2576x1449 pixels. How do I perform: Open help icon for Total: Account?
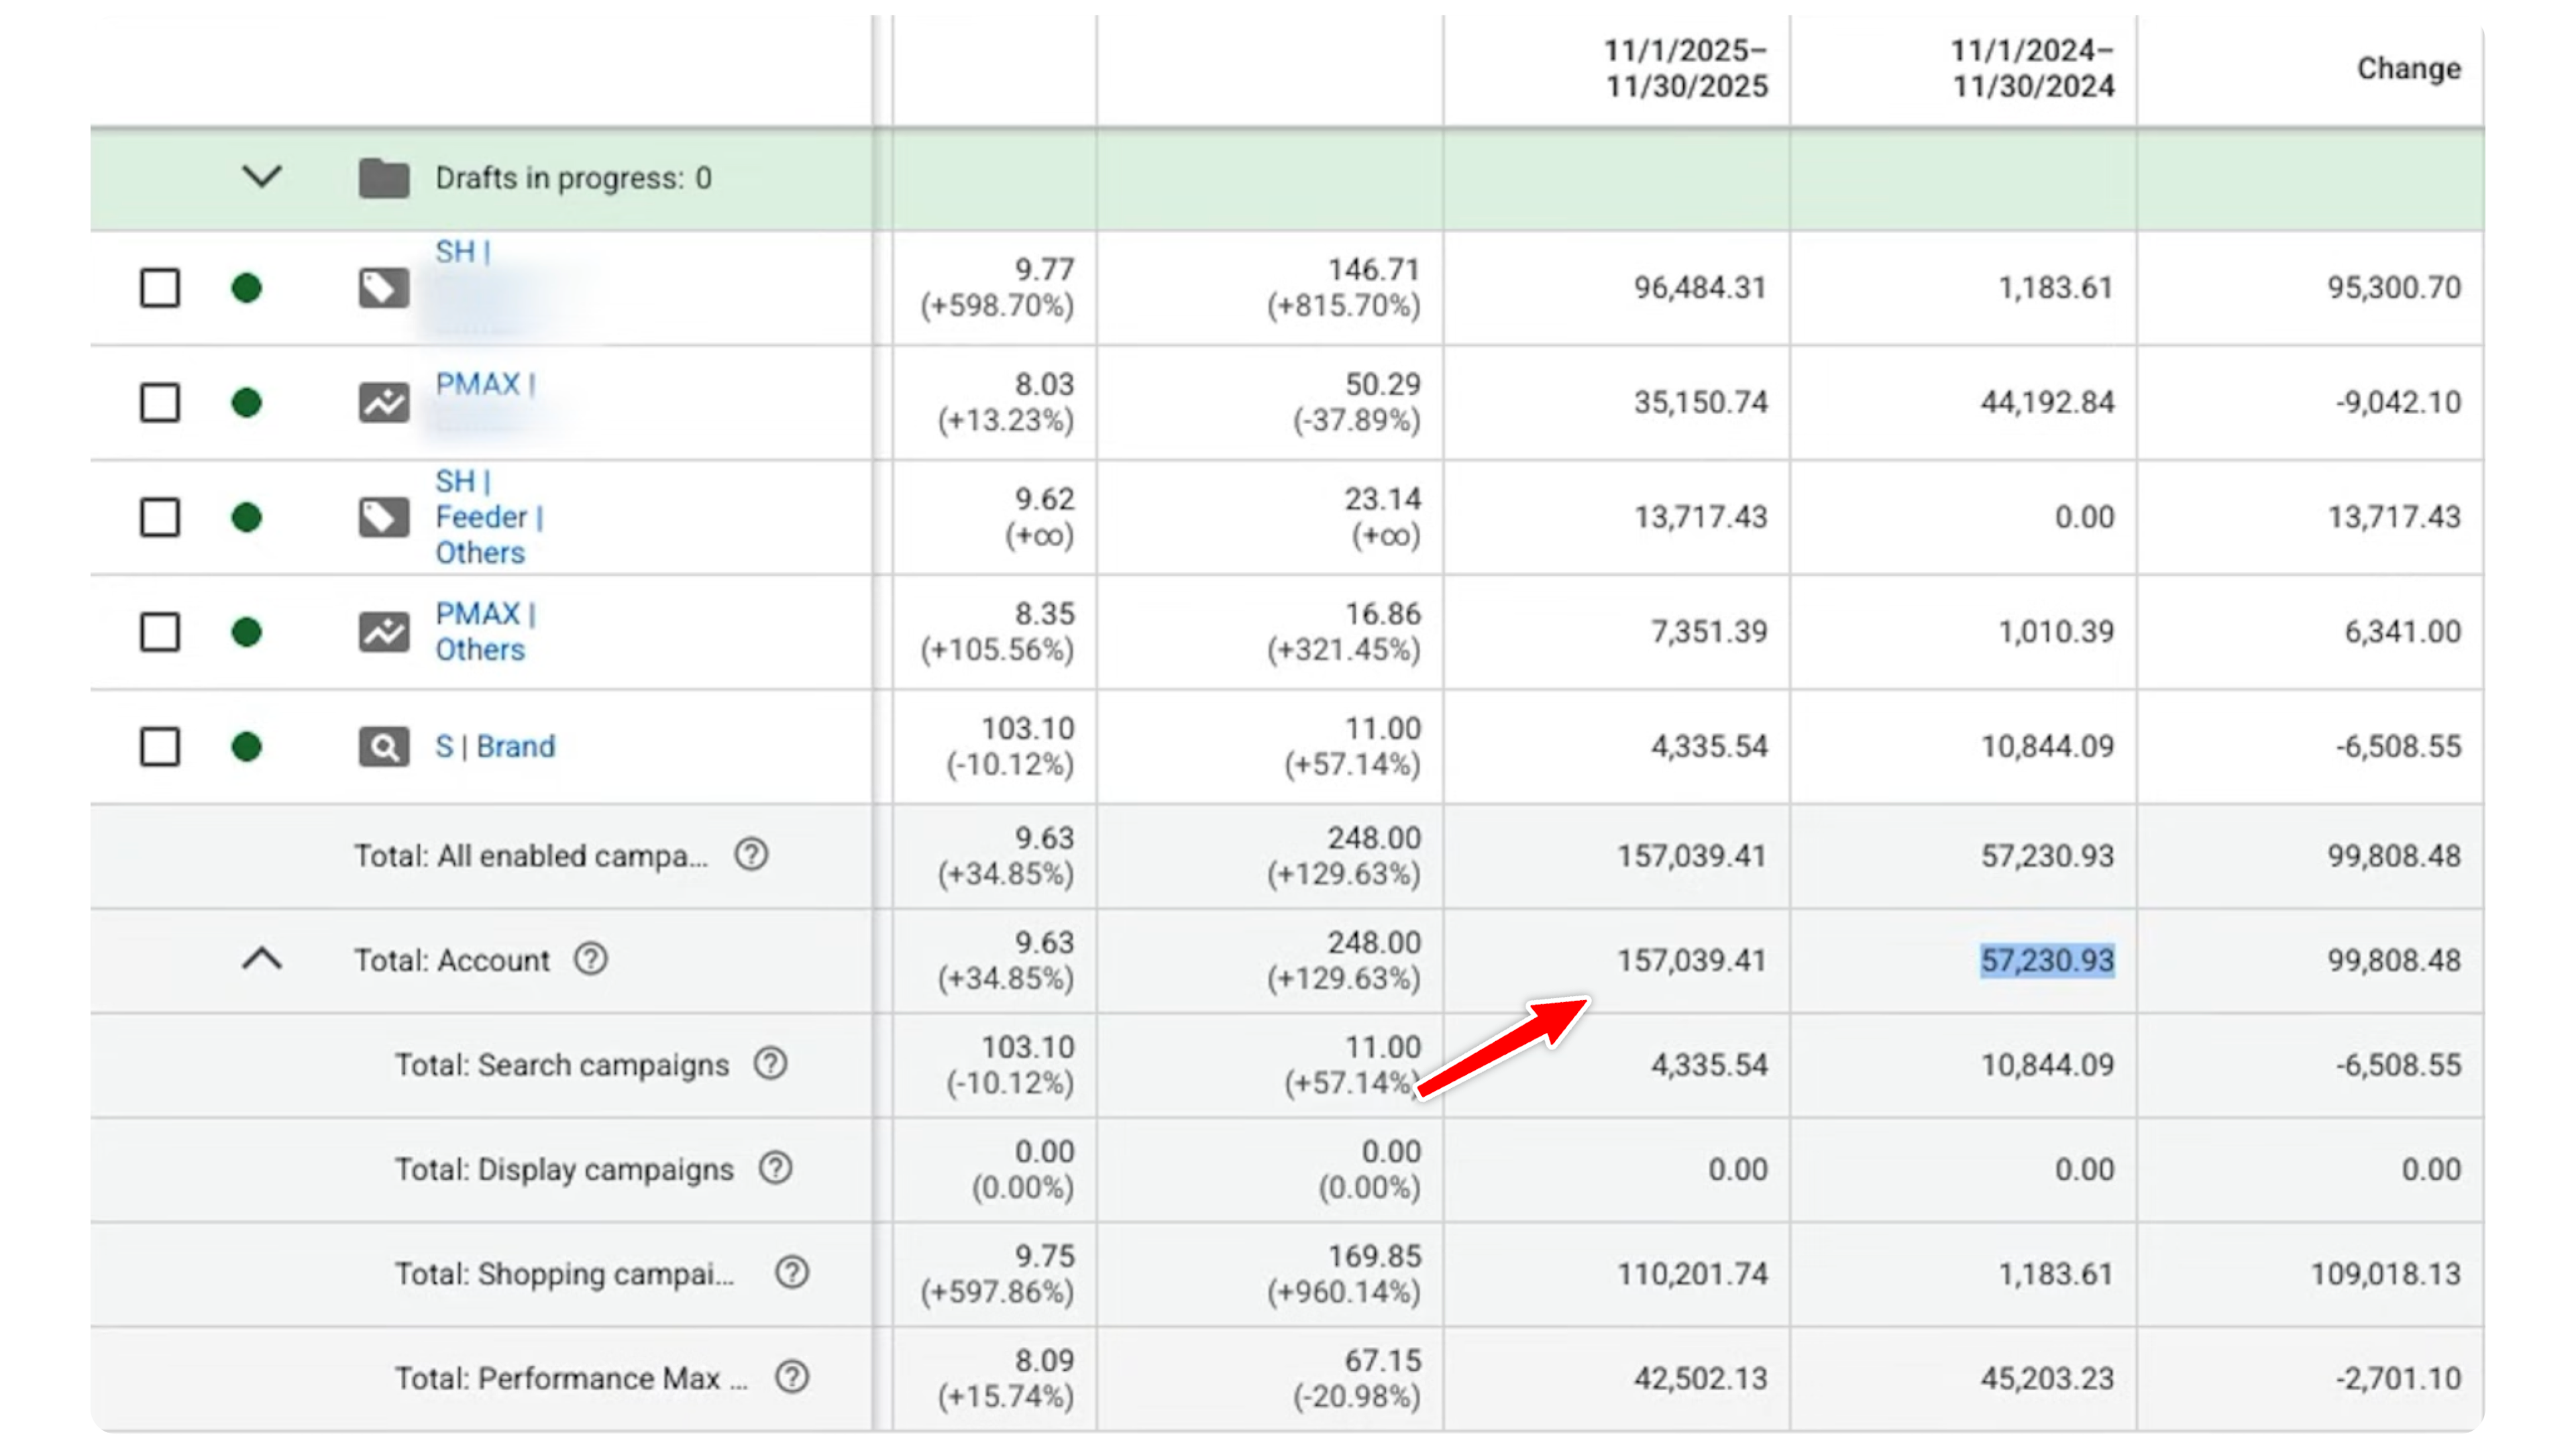pos(590,959)
